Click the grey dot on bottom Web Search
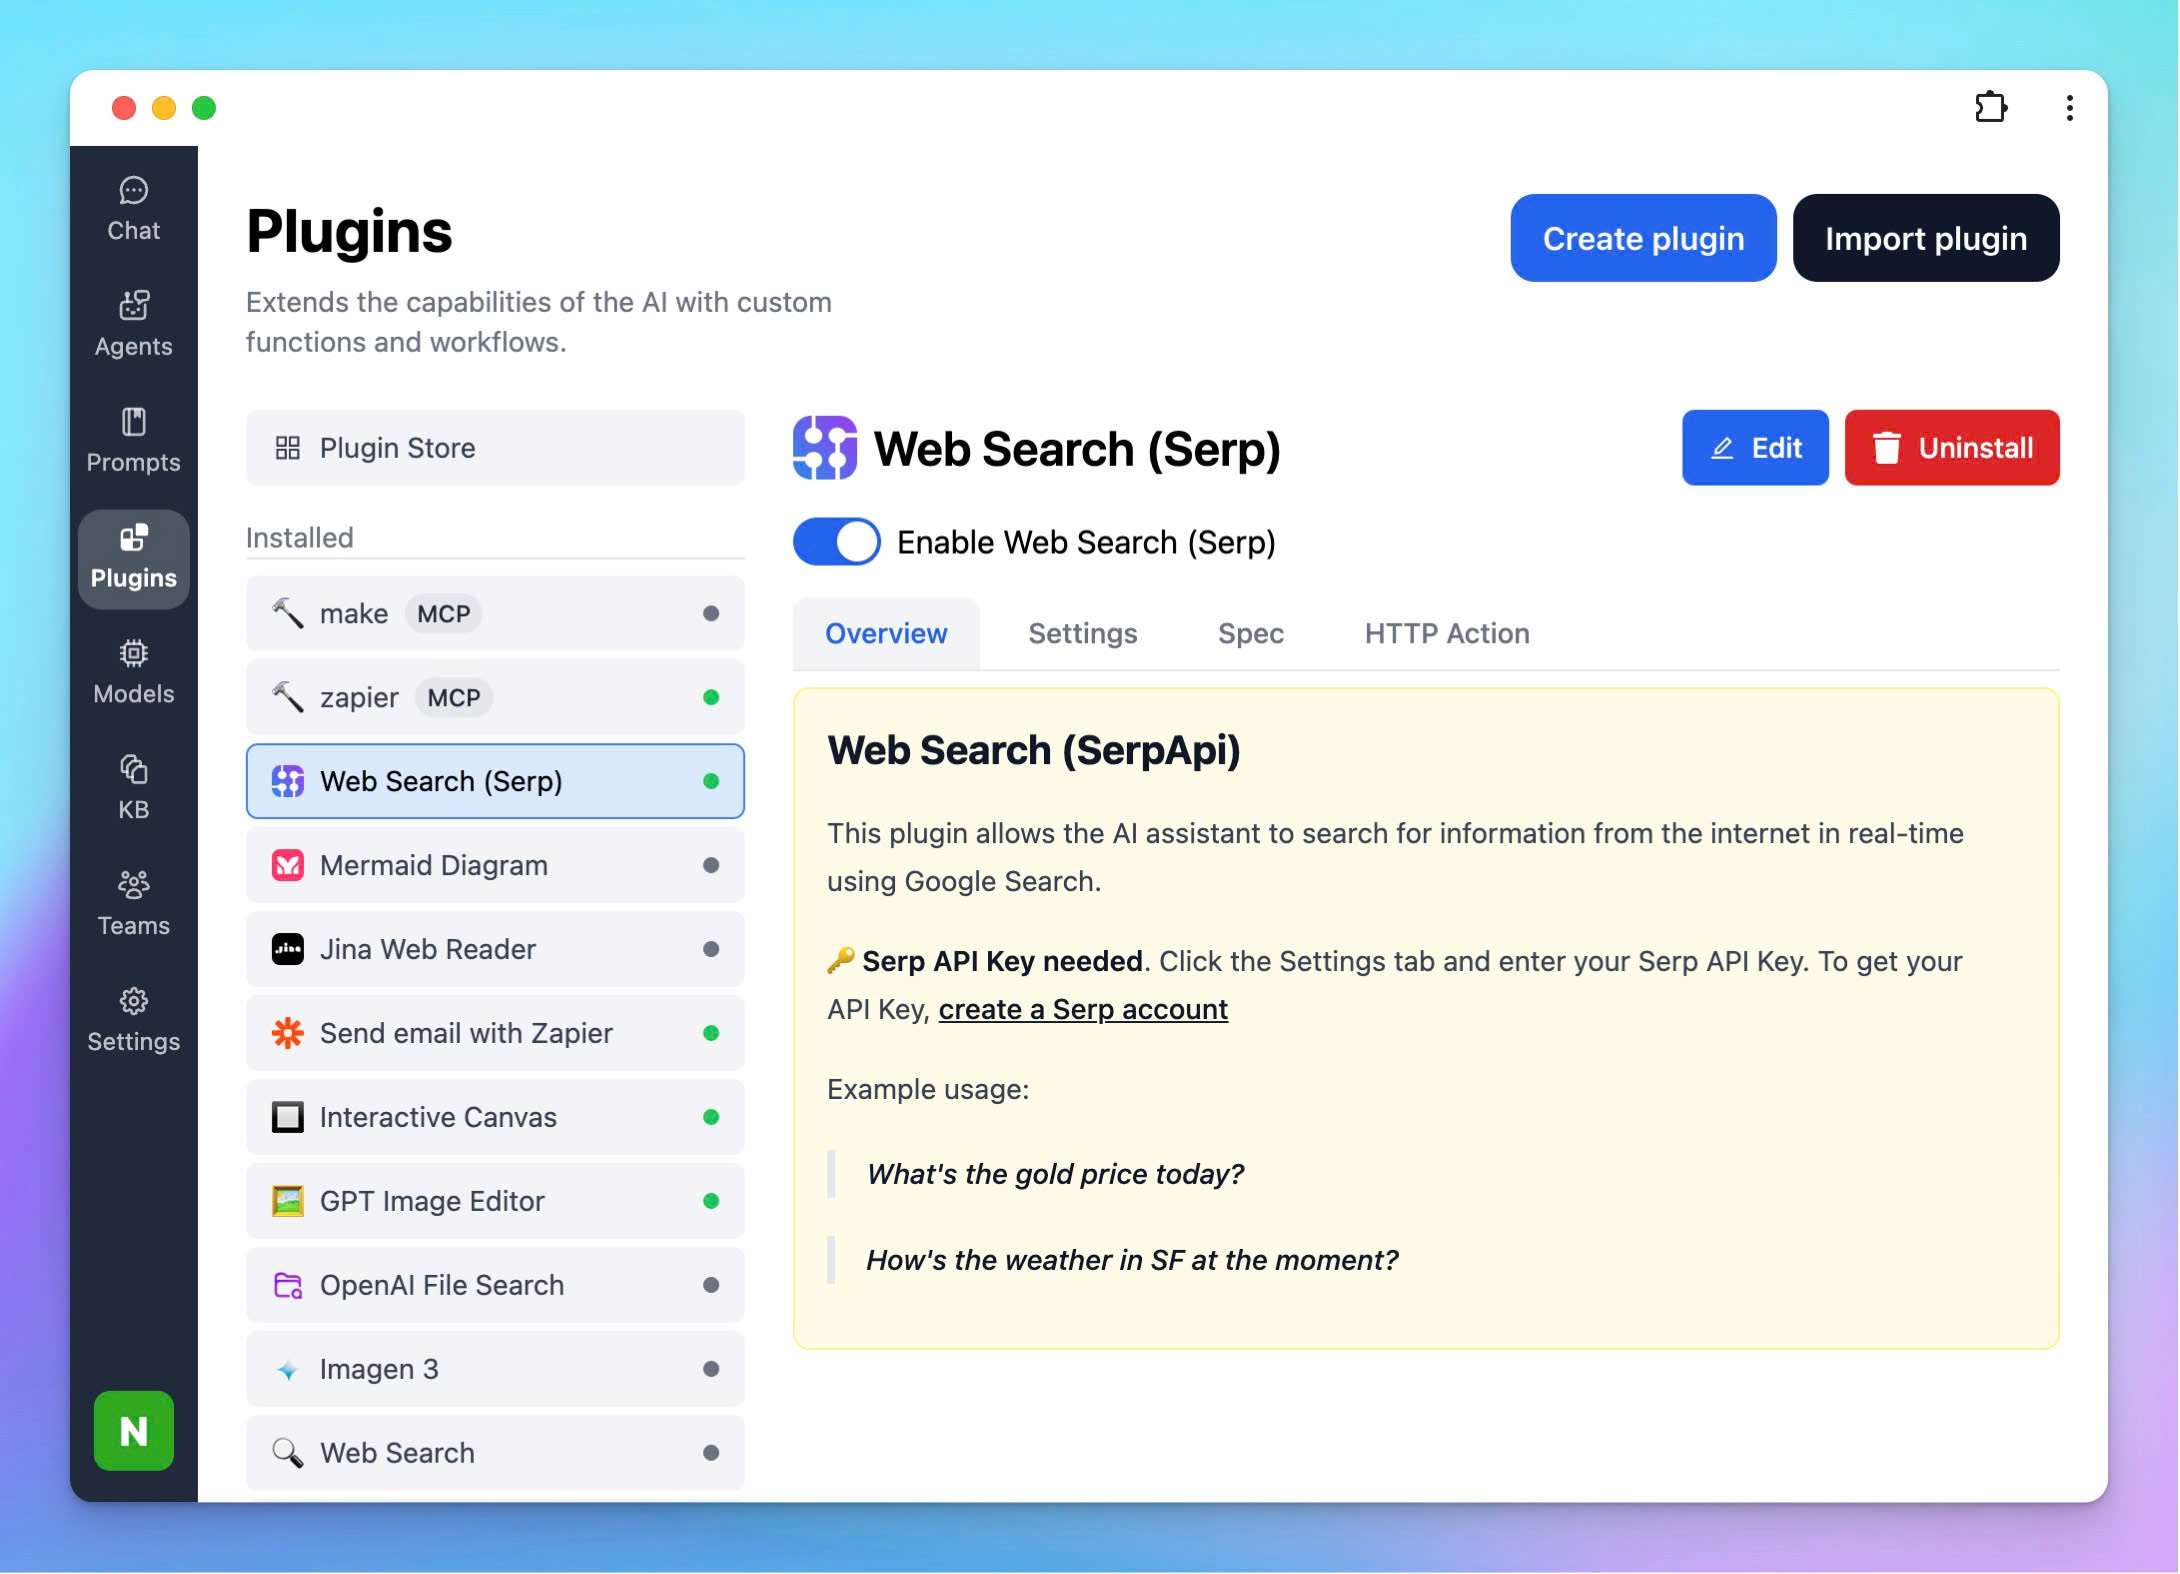Image resolution: width=2180 pixels, height=1574 pixels. click(711, 1453)
